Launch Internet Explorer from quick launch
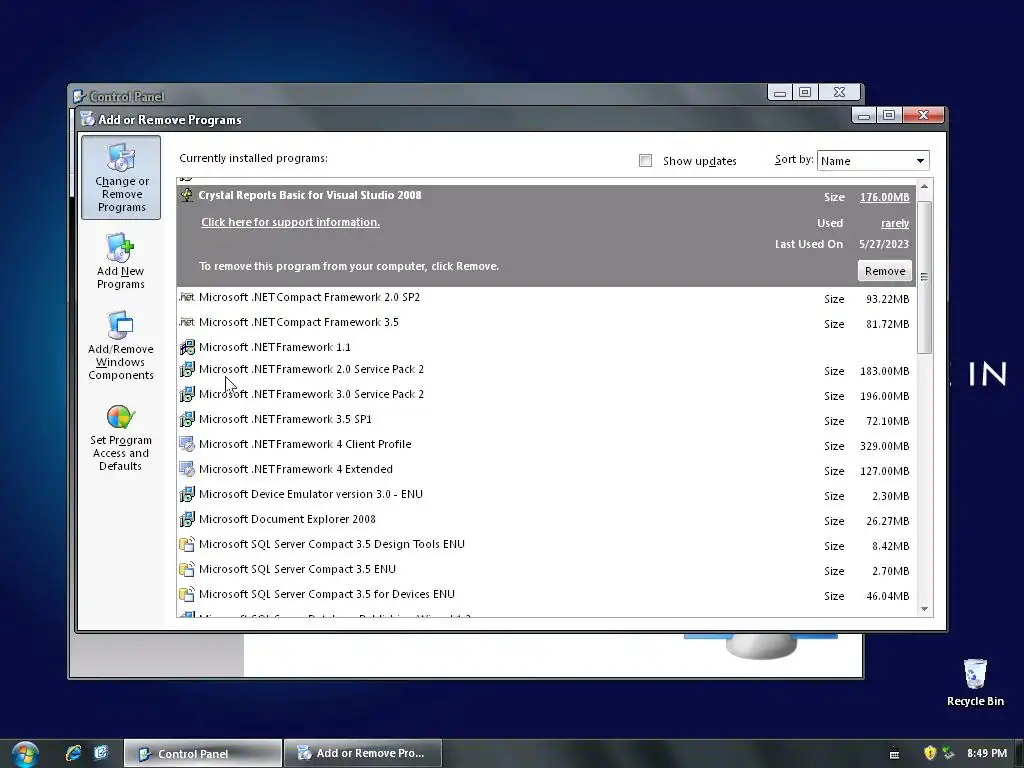Image resolution: width=1024 pixels, height=768 pixels. 73,753
